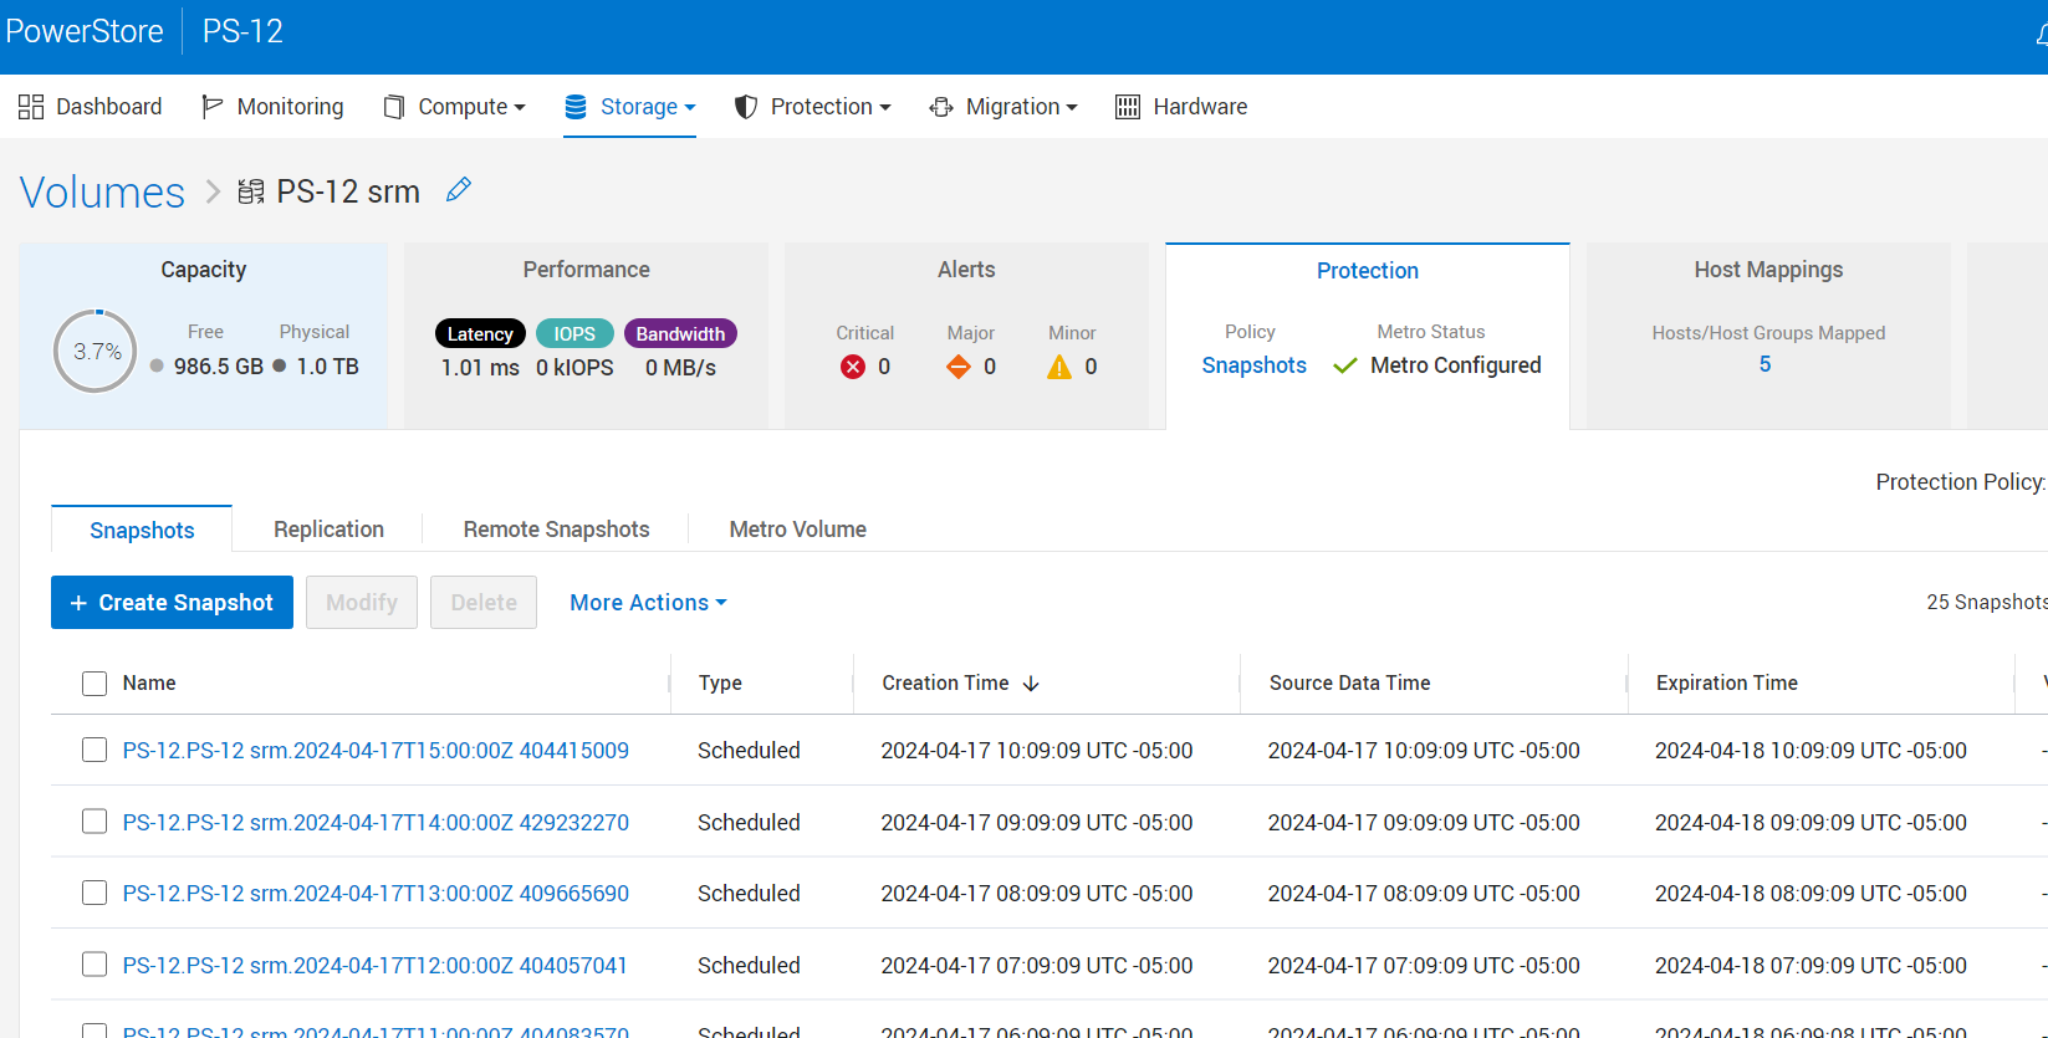Viewport: 2049px width, 1039px height.
Task: Click expiration time 2024-04-18 09:09:09 cell
Action: 1811,822
